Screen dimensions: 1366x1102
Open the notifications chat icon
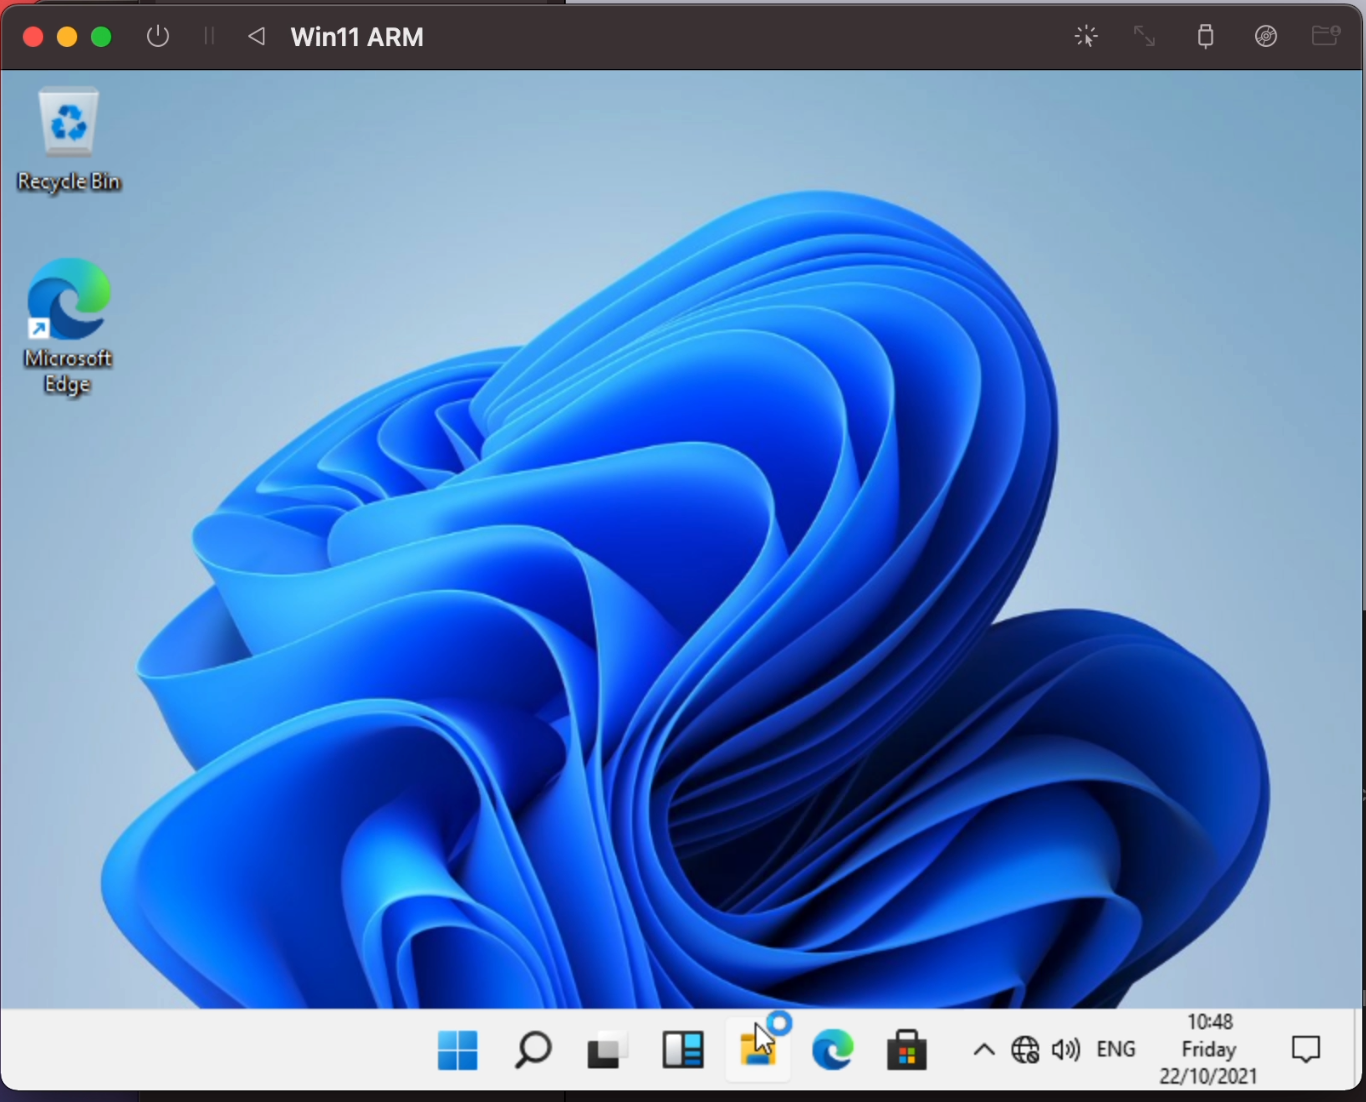pos(1306,1049)
